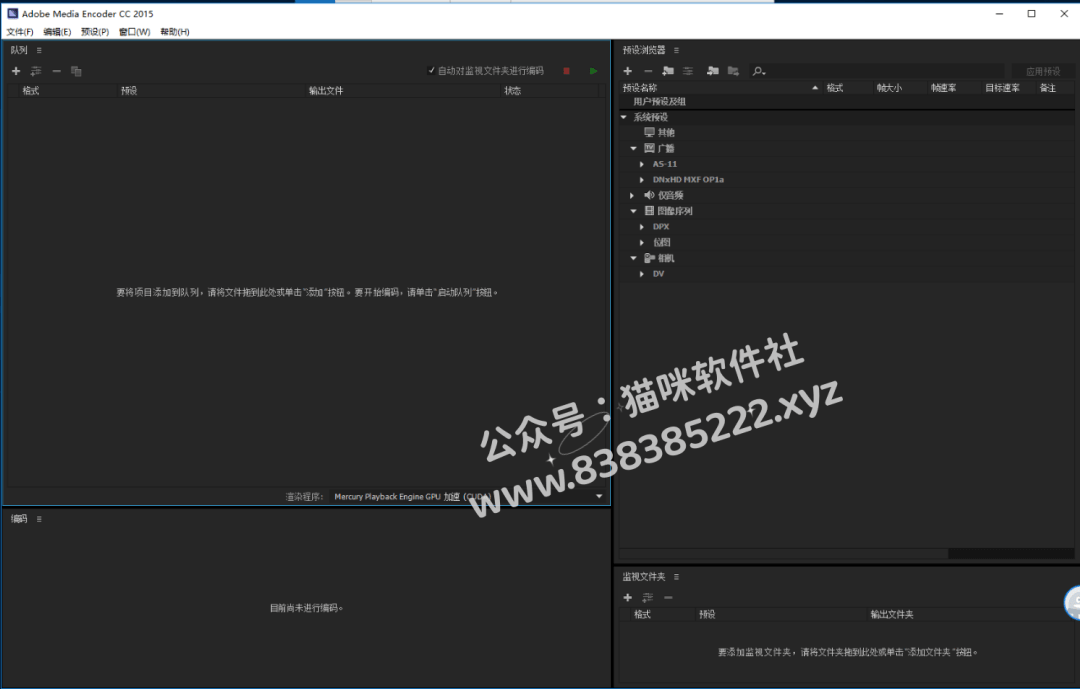Click the green start queue play button

[593, 71]
